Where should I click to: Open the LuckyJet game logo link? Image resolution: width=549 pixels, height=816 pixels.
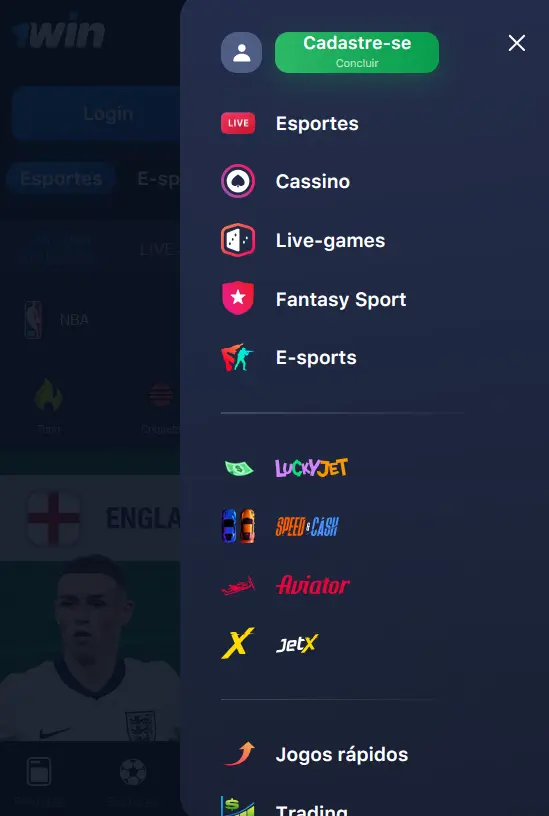coord(311,468)
